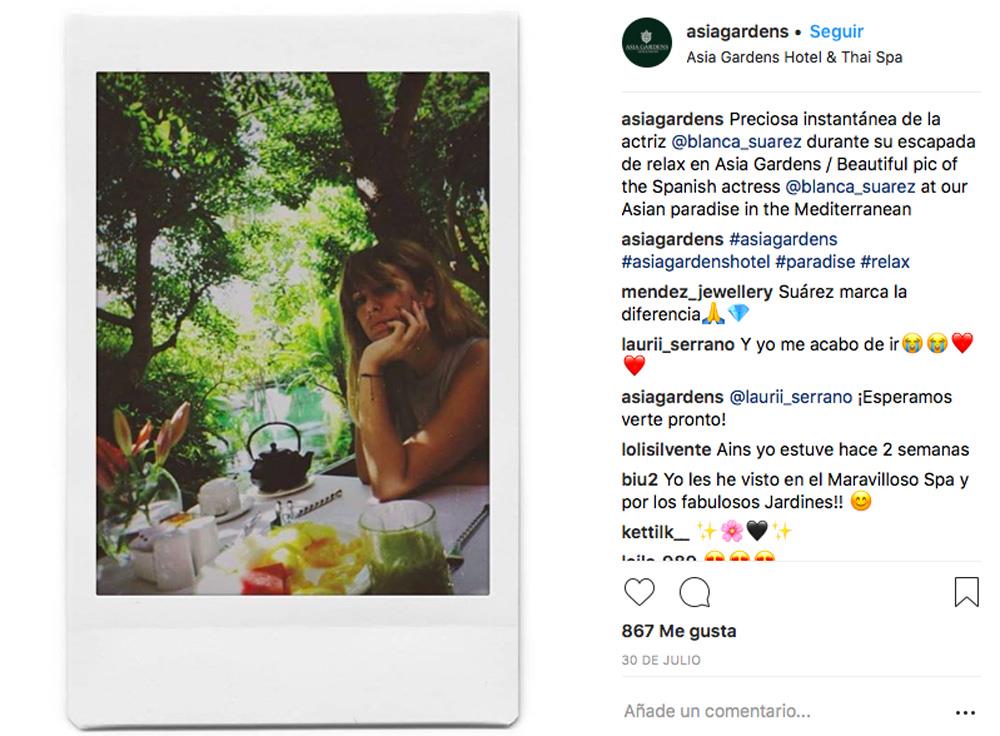Open the #relax hashtag

pos(885,262)
